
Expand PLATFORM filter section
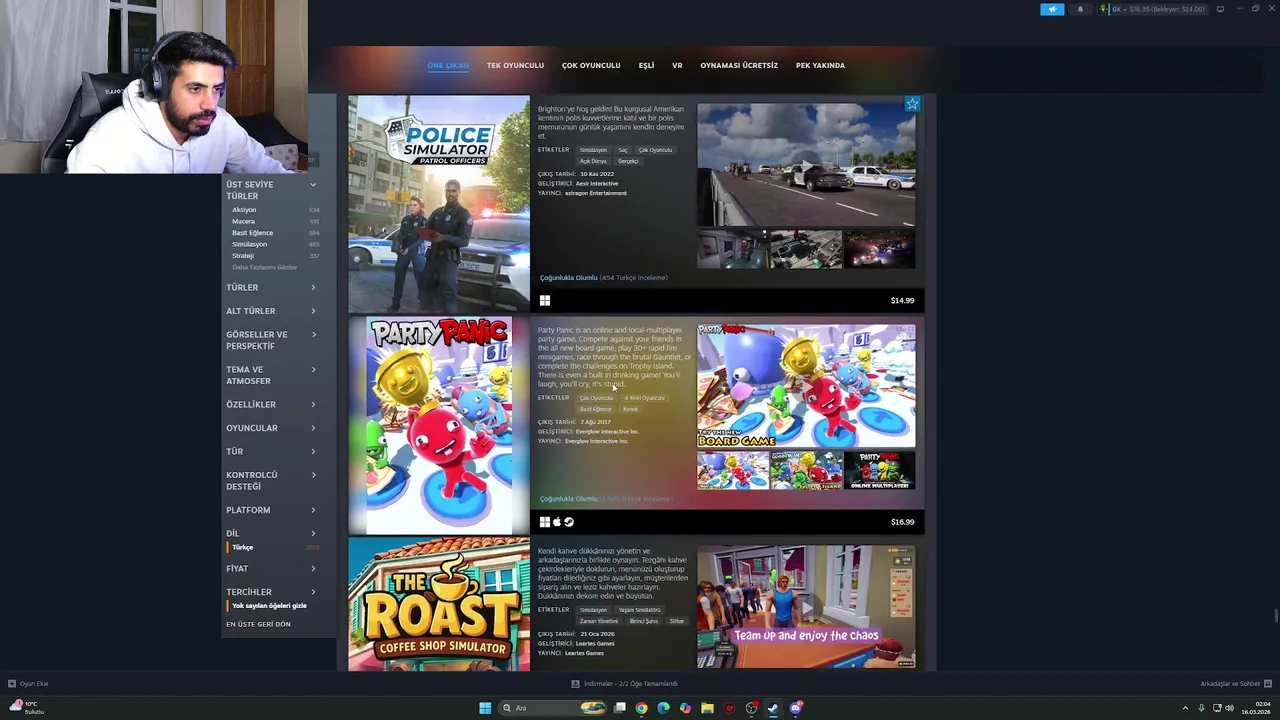[271, 510]
